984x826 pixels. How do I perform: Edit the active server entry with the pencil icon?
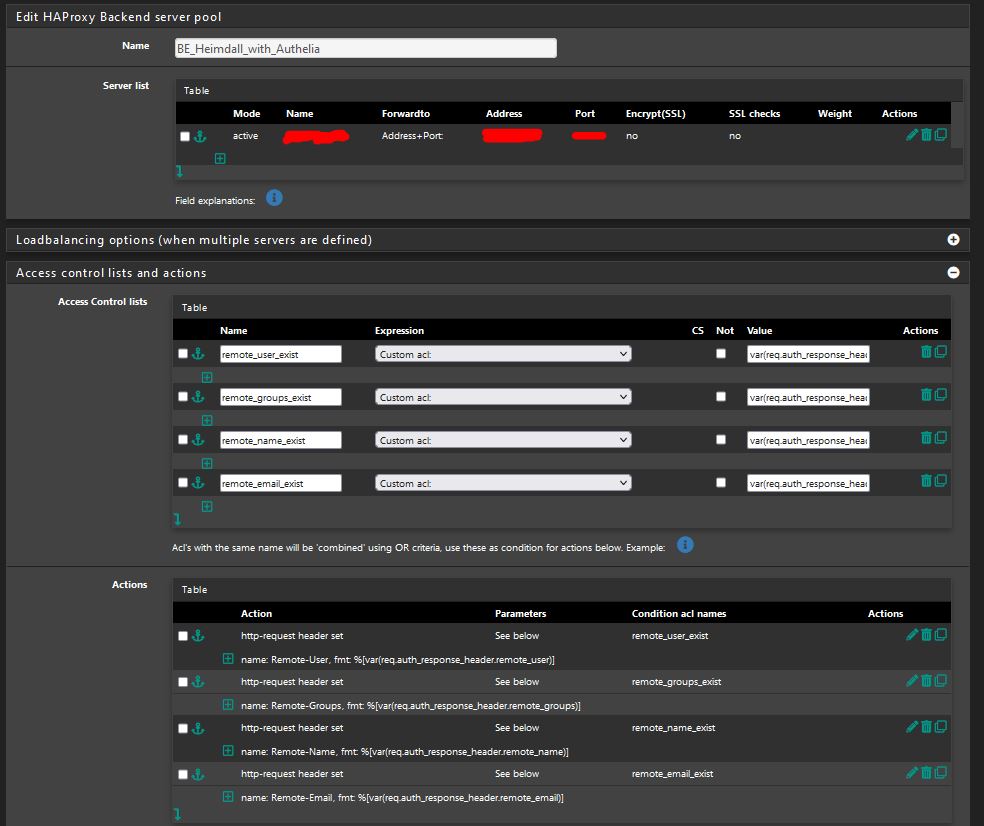click(911, 134)
